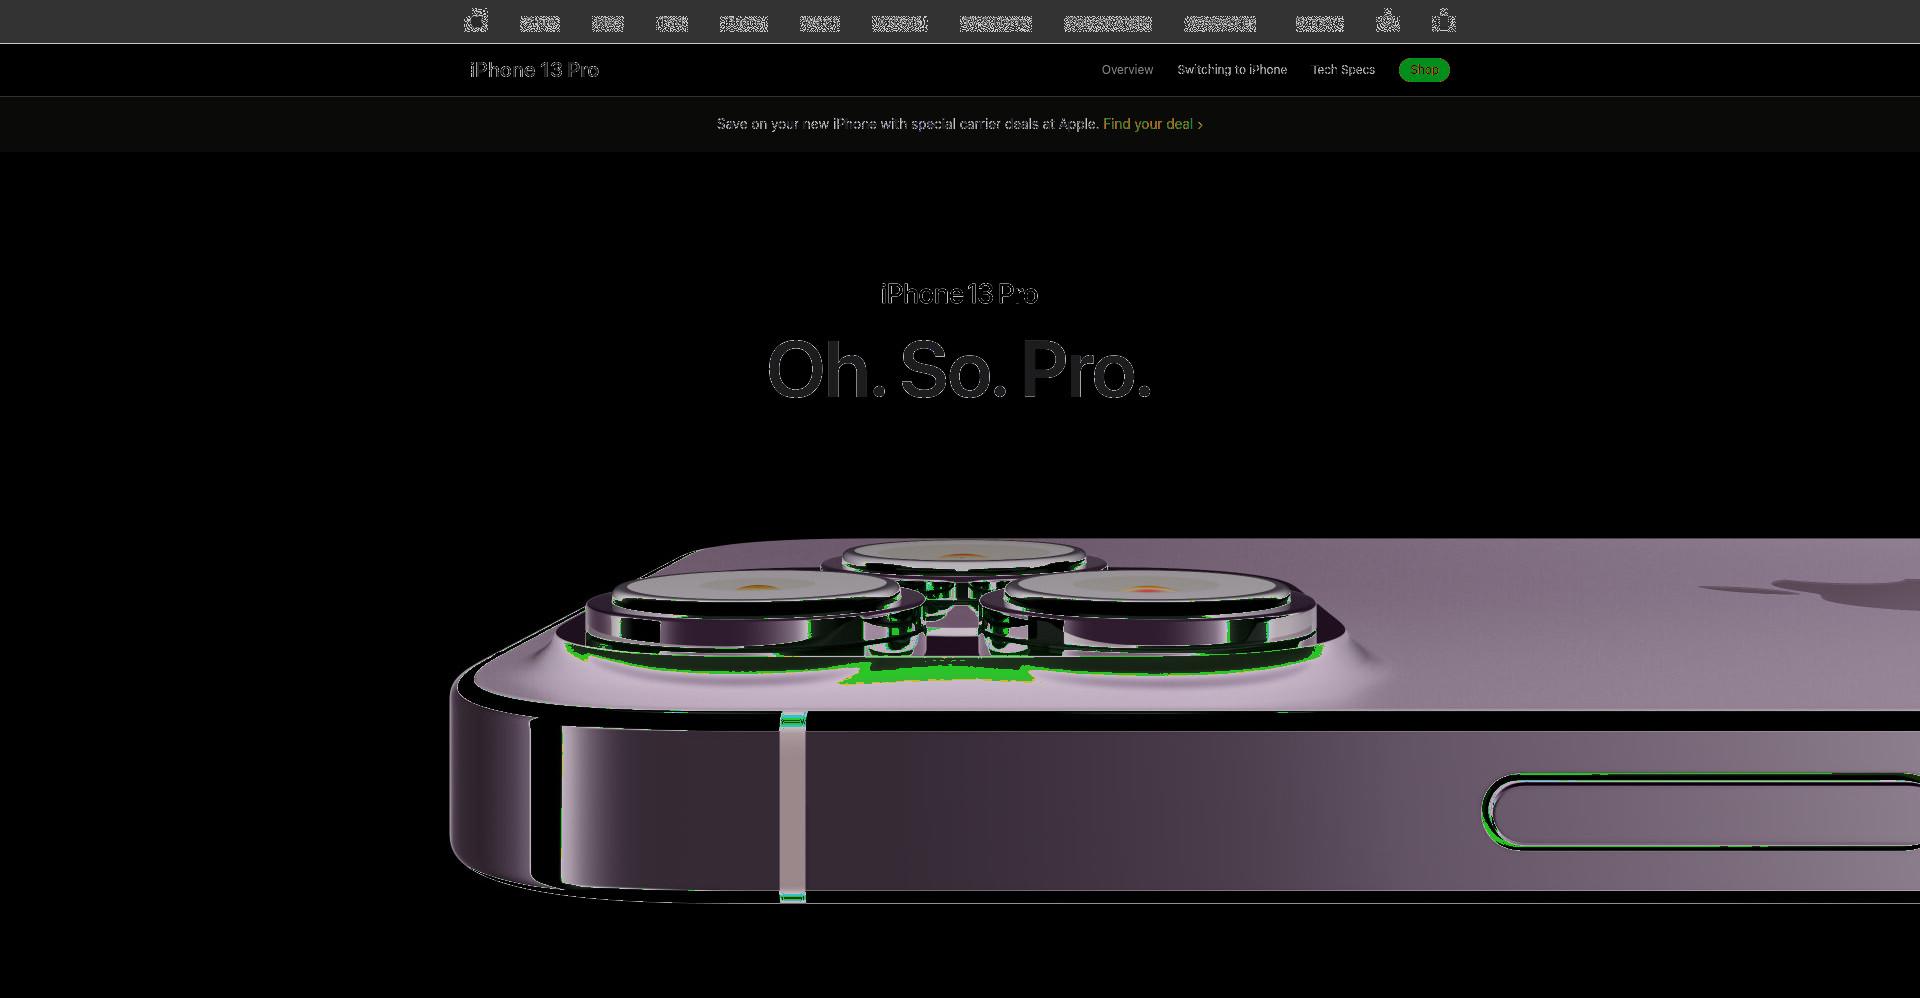Click the carrier deals banner text
1920x998 pixels.
point(907,124)
